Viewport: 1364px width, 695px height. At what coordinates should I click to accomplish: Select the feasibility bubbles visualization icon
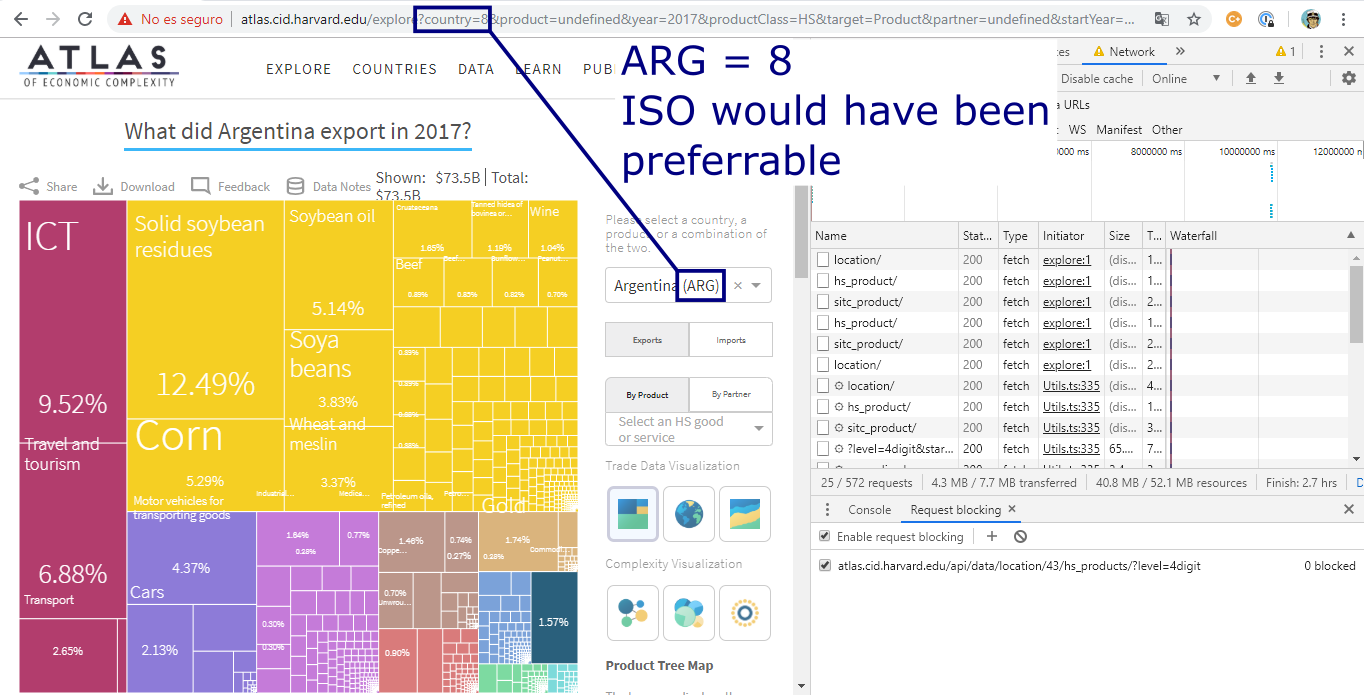(x=688, y=612)
